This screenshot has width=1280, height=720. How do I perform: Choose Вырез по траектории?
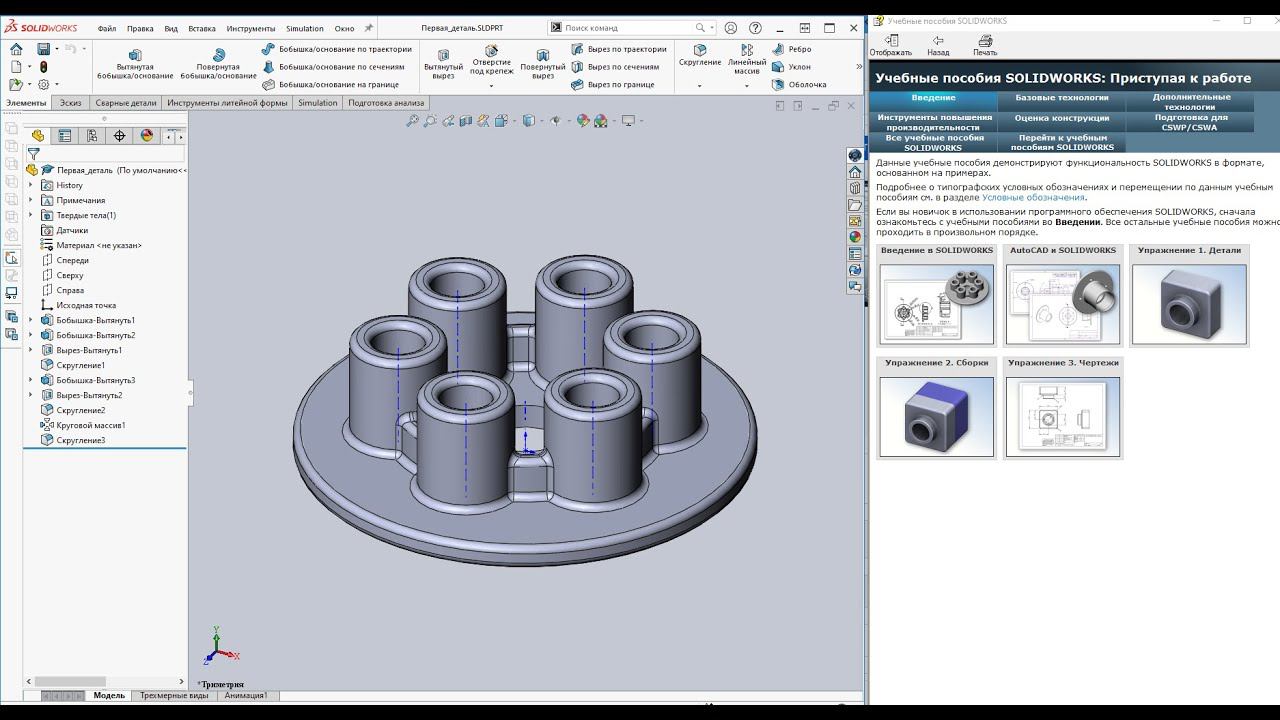coord(618,49)
